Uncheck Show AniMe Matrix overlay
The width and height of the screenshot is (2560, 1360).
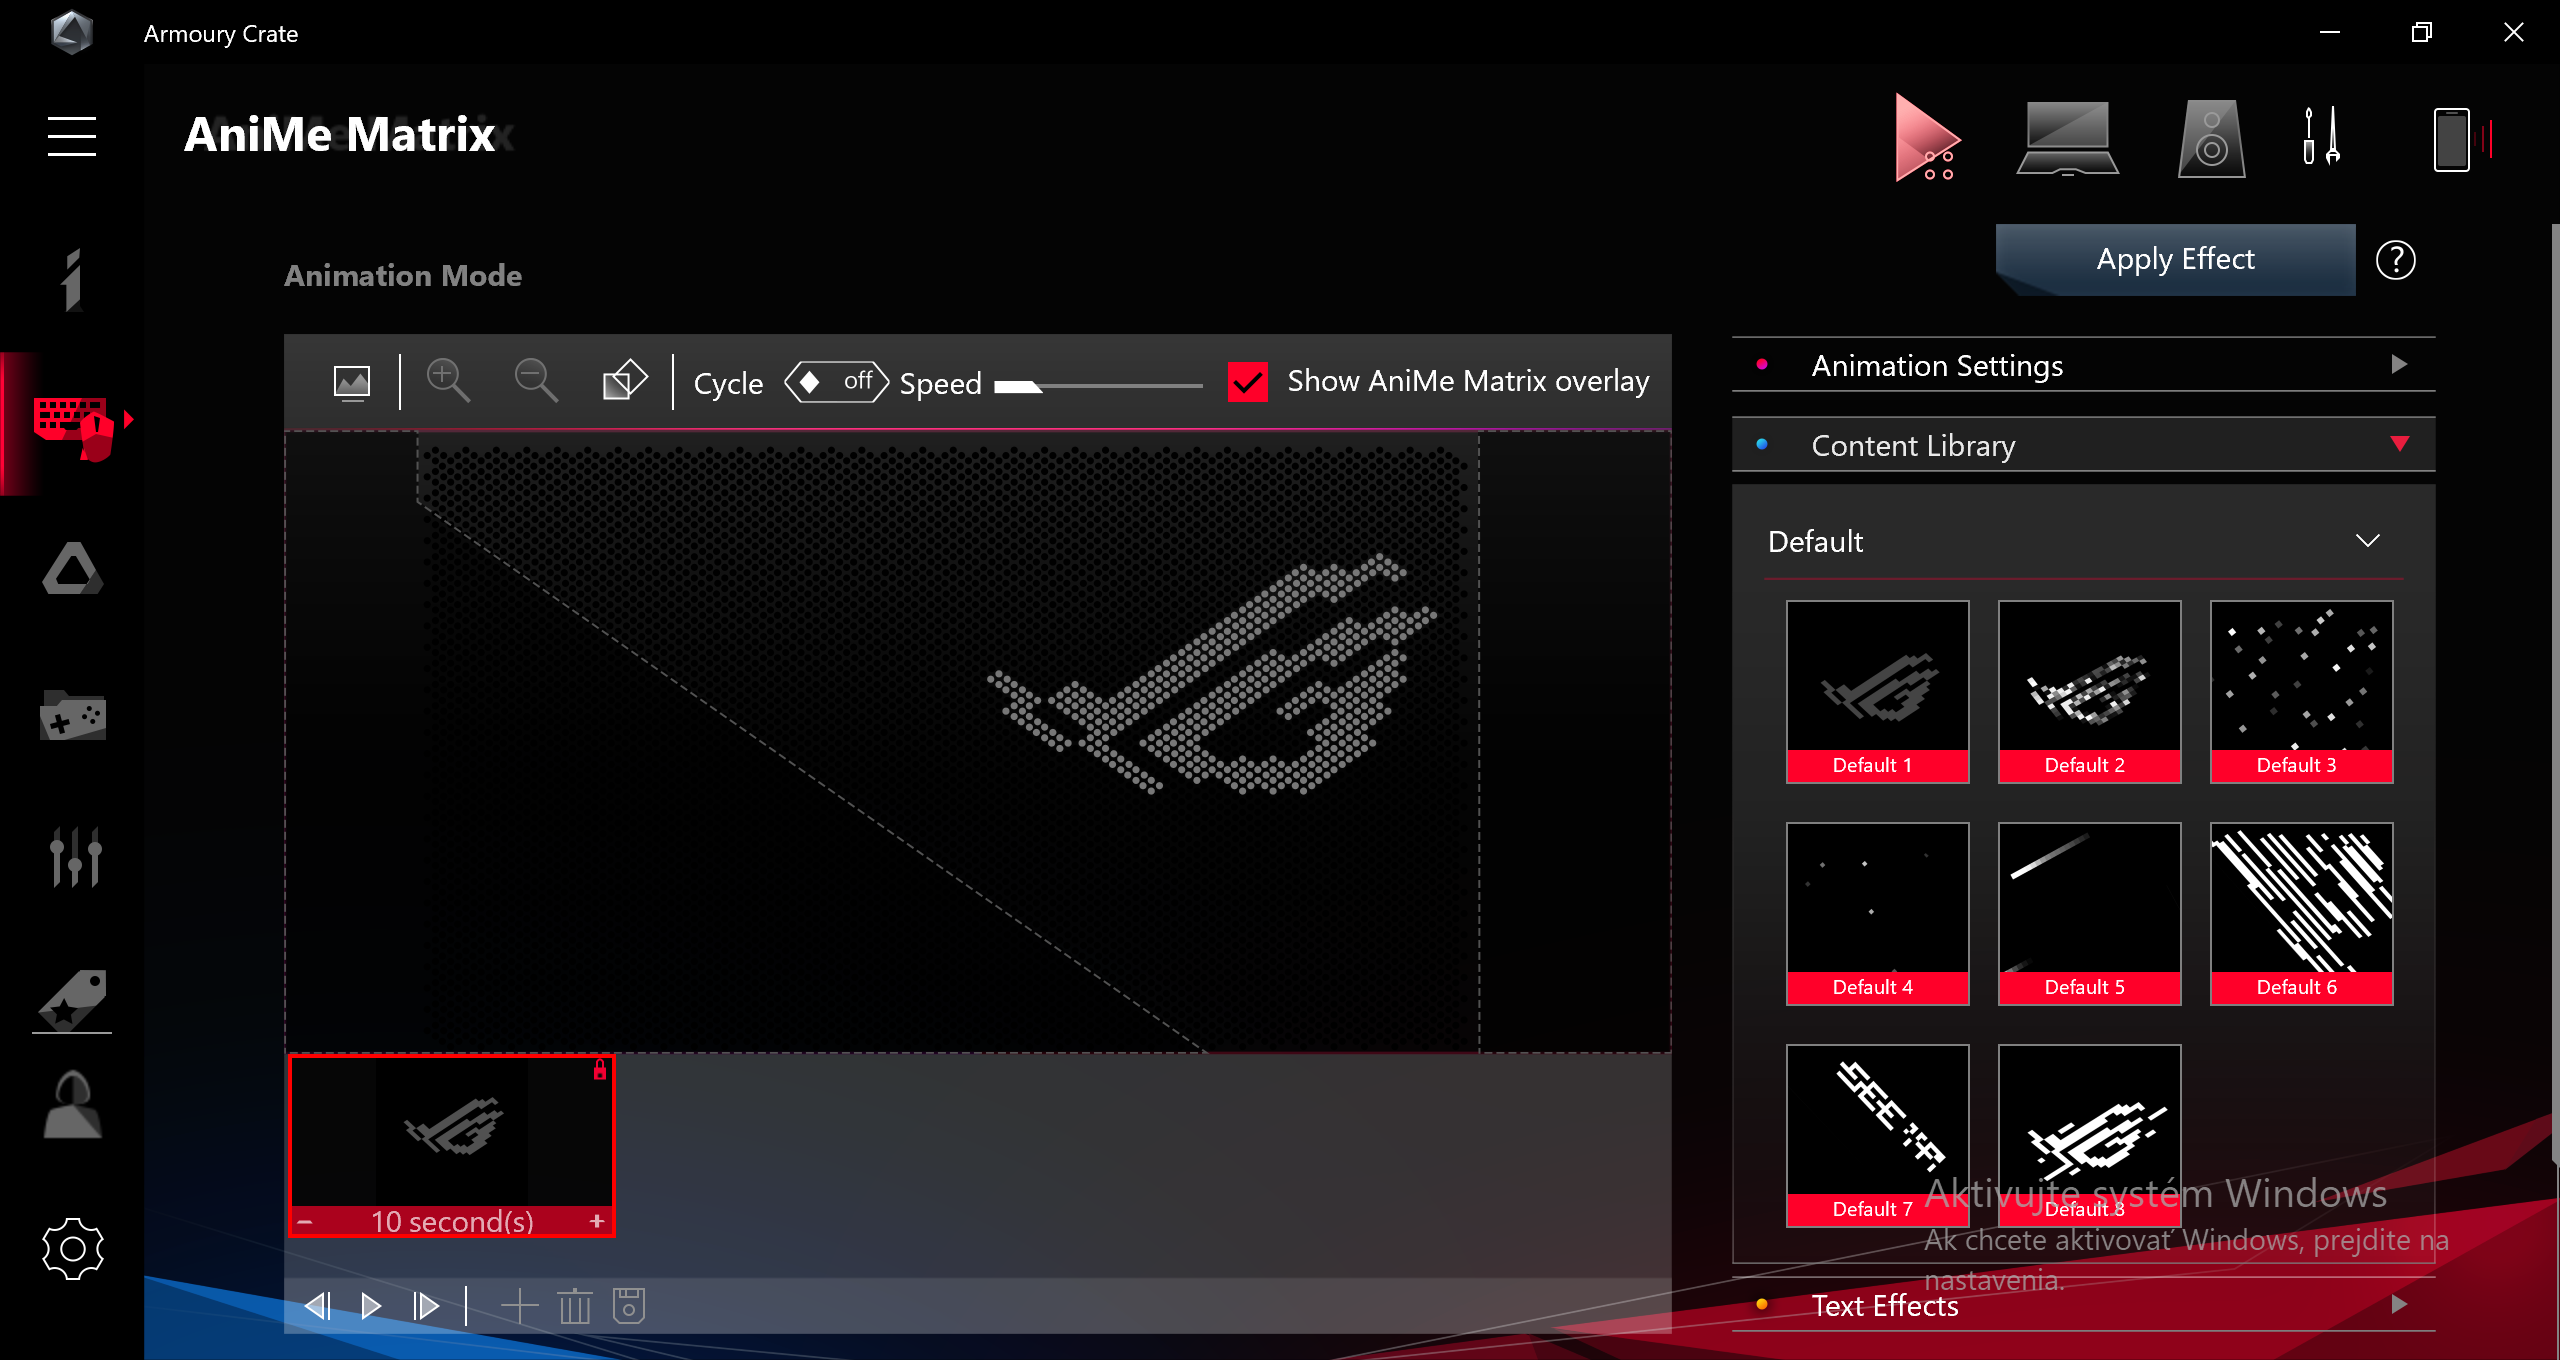1247,382
